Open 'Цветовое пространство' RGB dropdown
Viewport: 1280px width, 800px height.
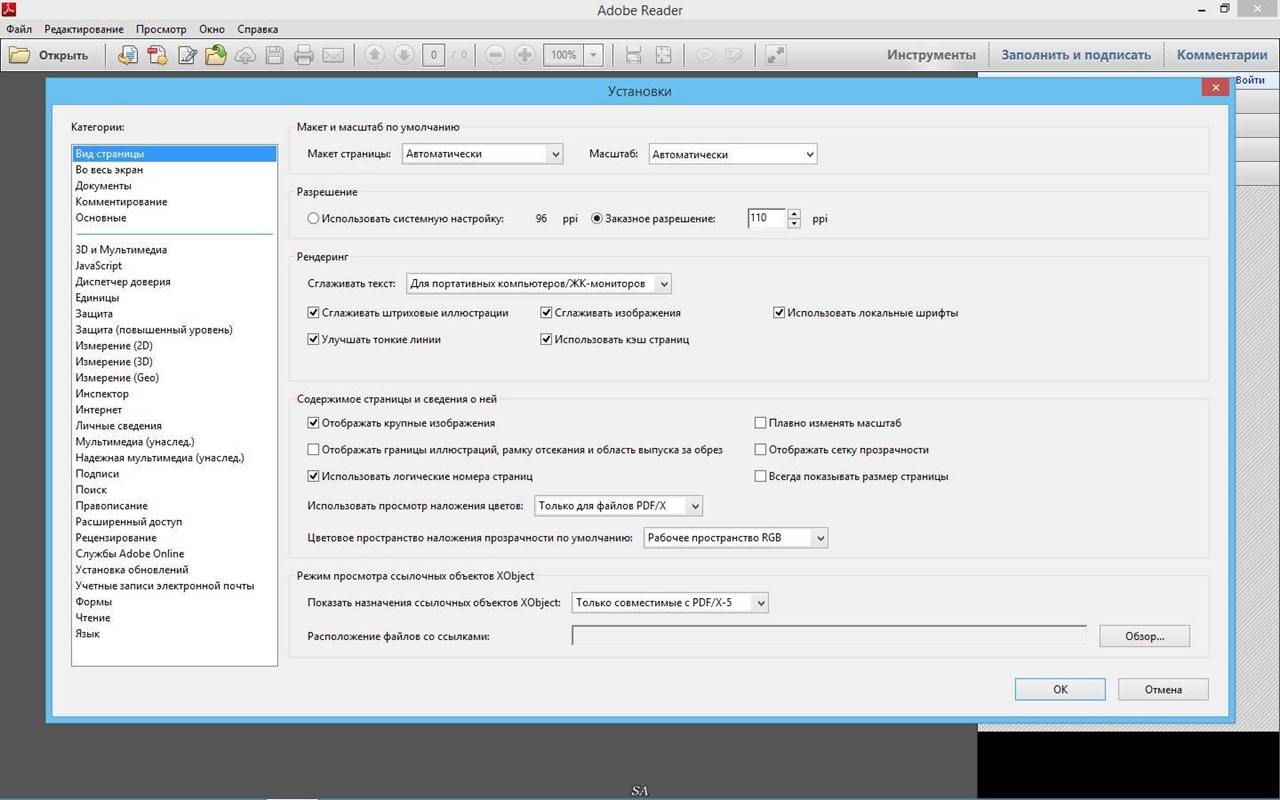point(735,538)
